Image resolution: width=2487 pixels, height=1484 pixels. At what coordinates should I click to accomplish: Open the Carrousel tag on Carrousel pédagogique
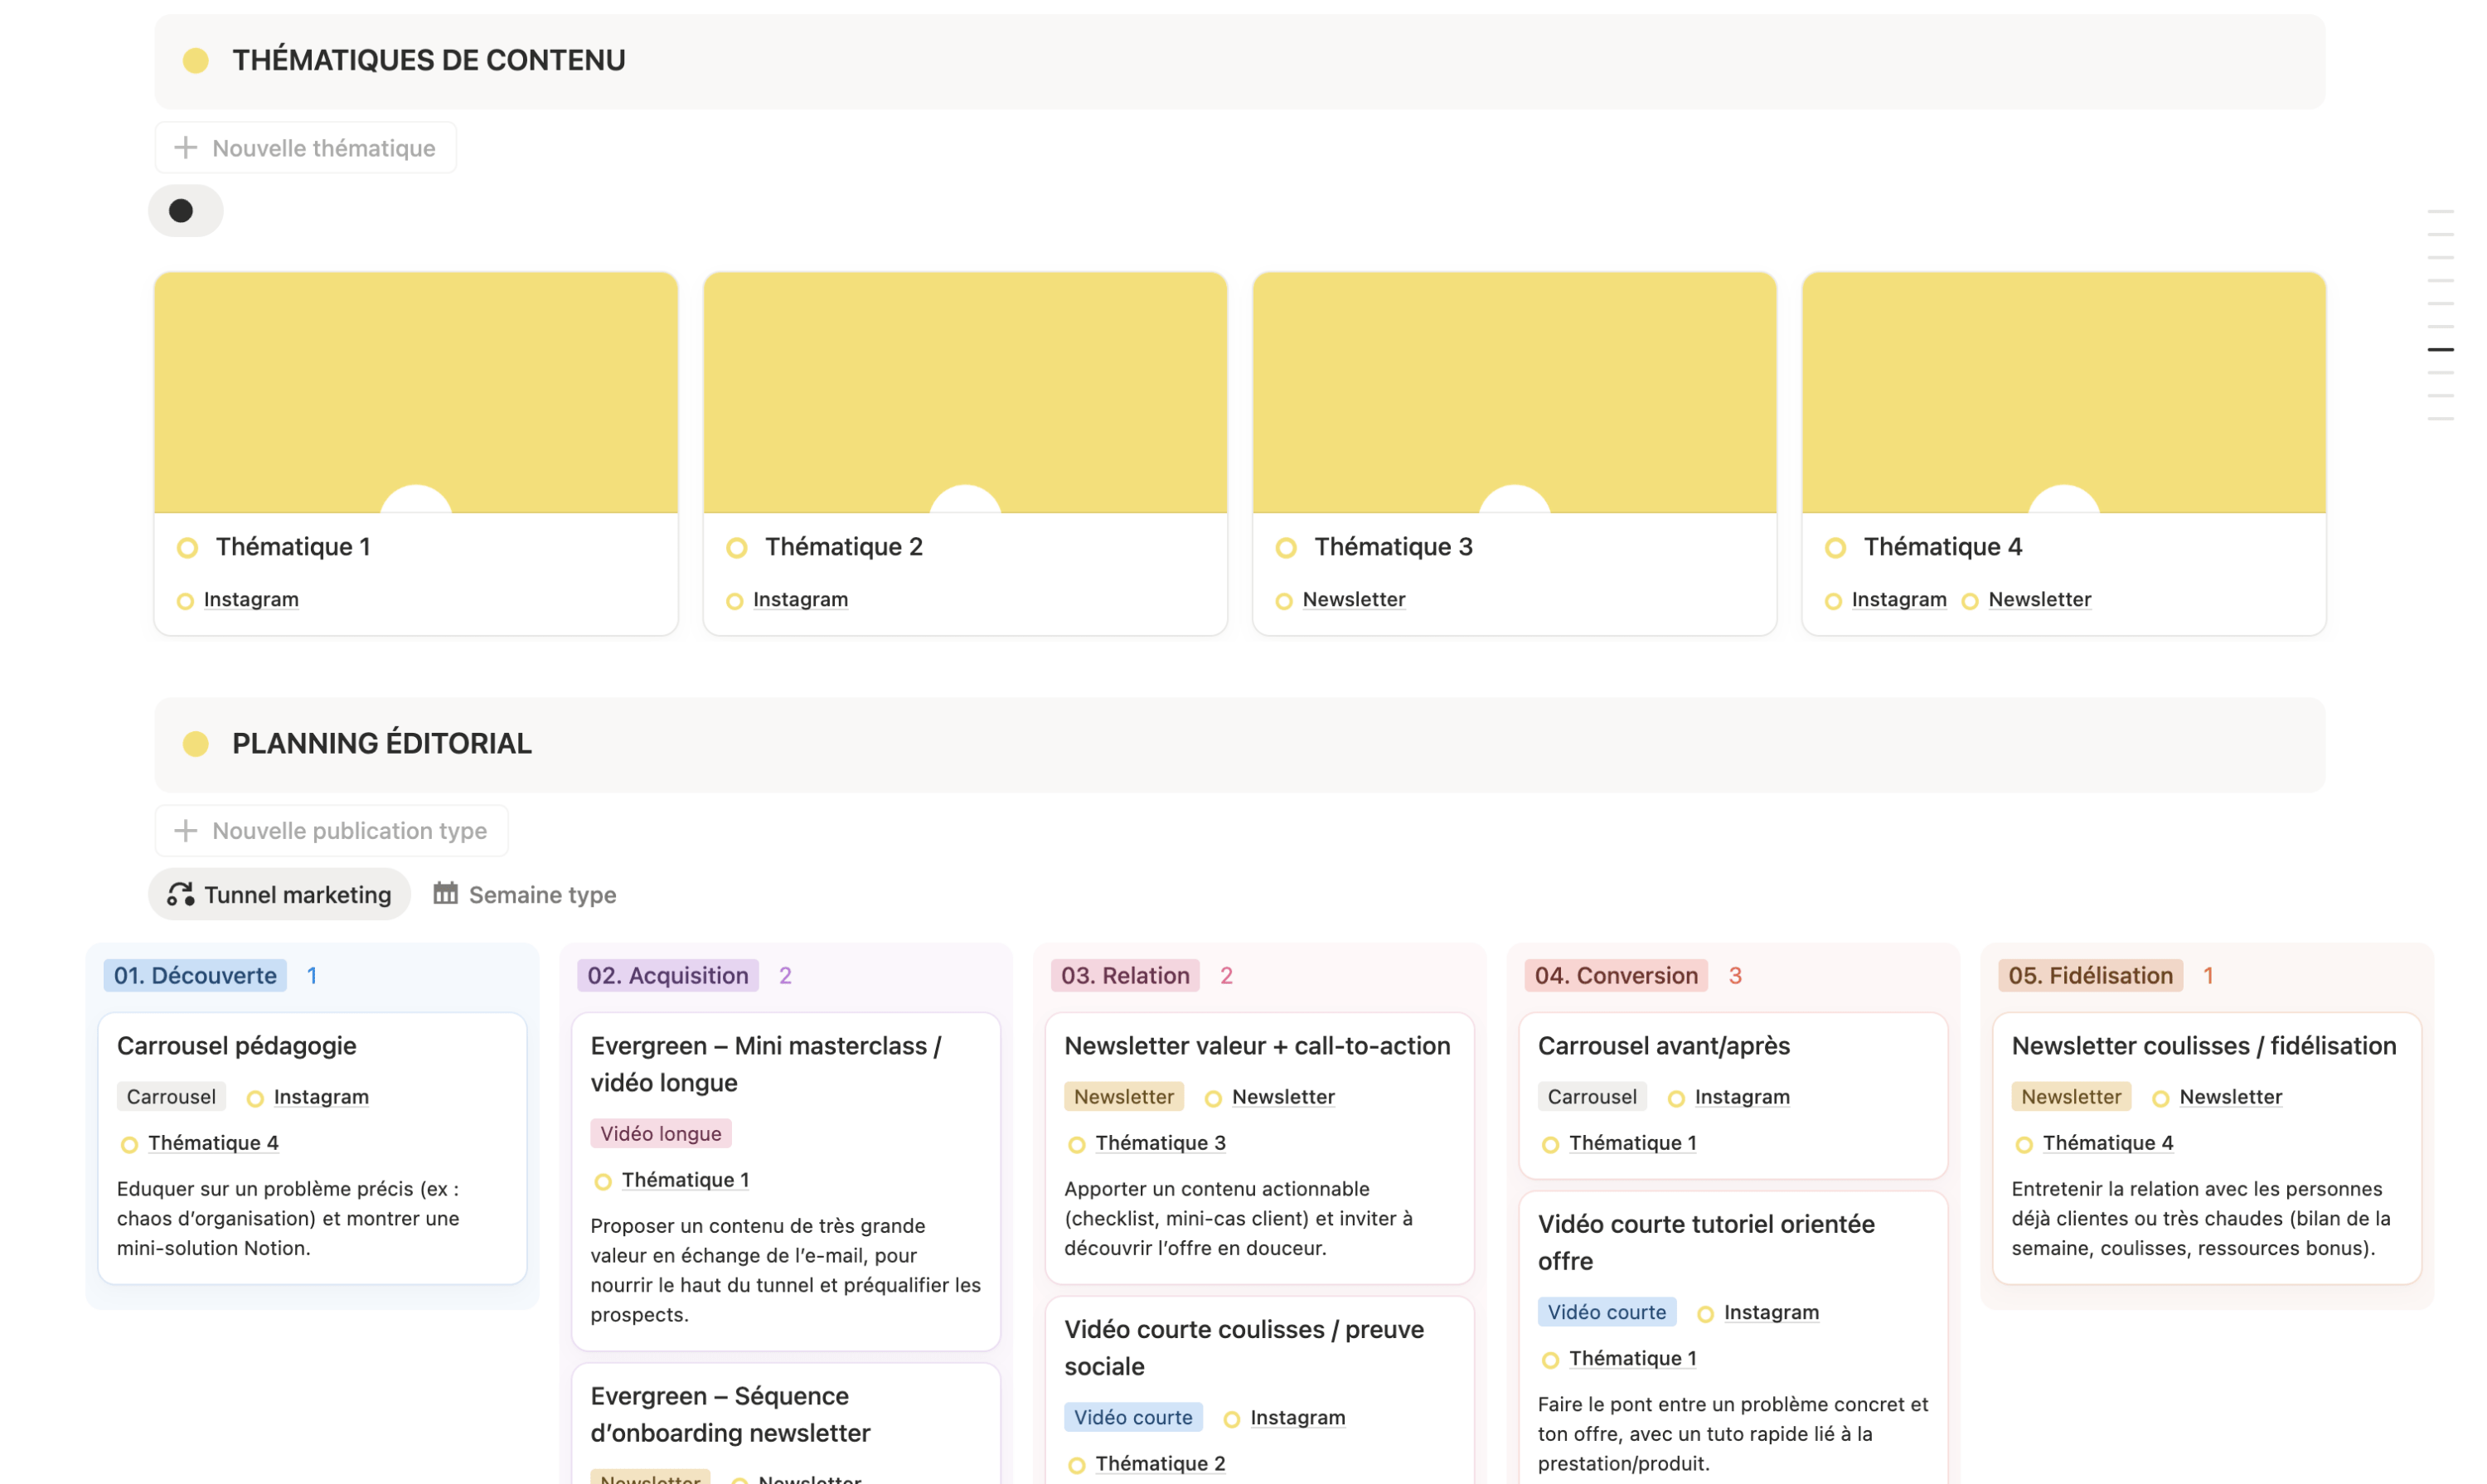(171, 1096)
